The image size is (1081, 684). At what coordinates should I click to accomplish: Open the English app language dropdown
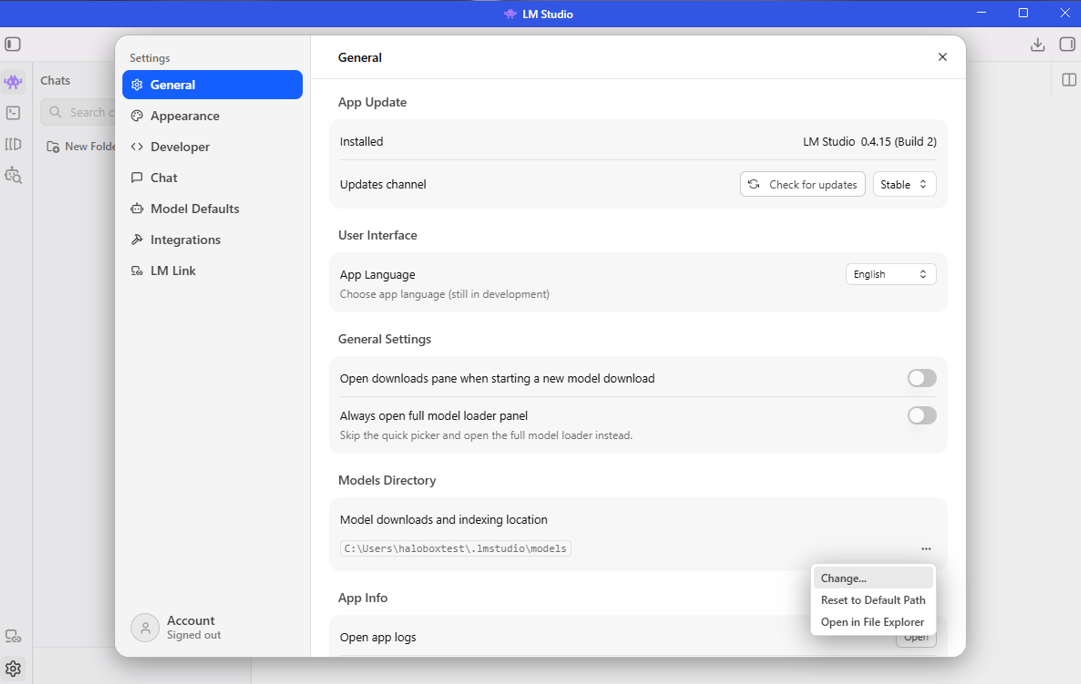891,274
